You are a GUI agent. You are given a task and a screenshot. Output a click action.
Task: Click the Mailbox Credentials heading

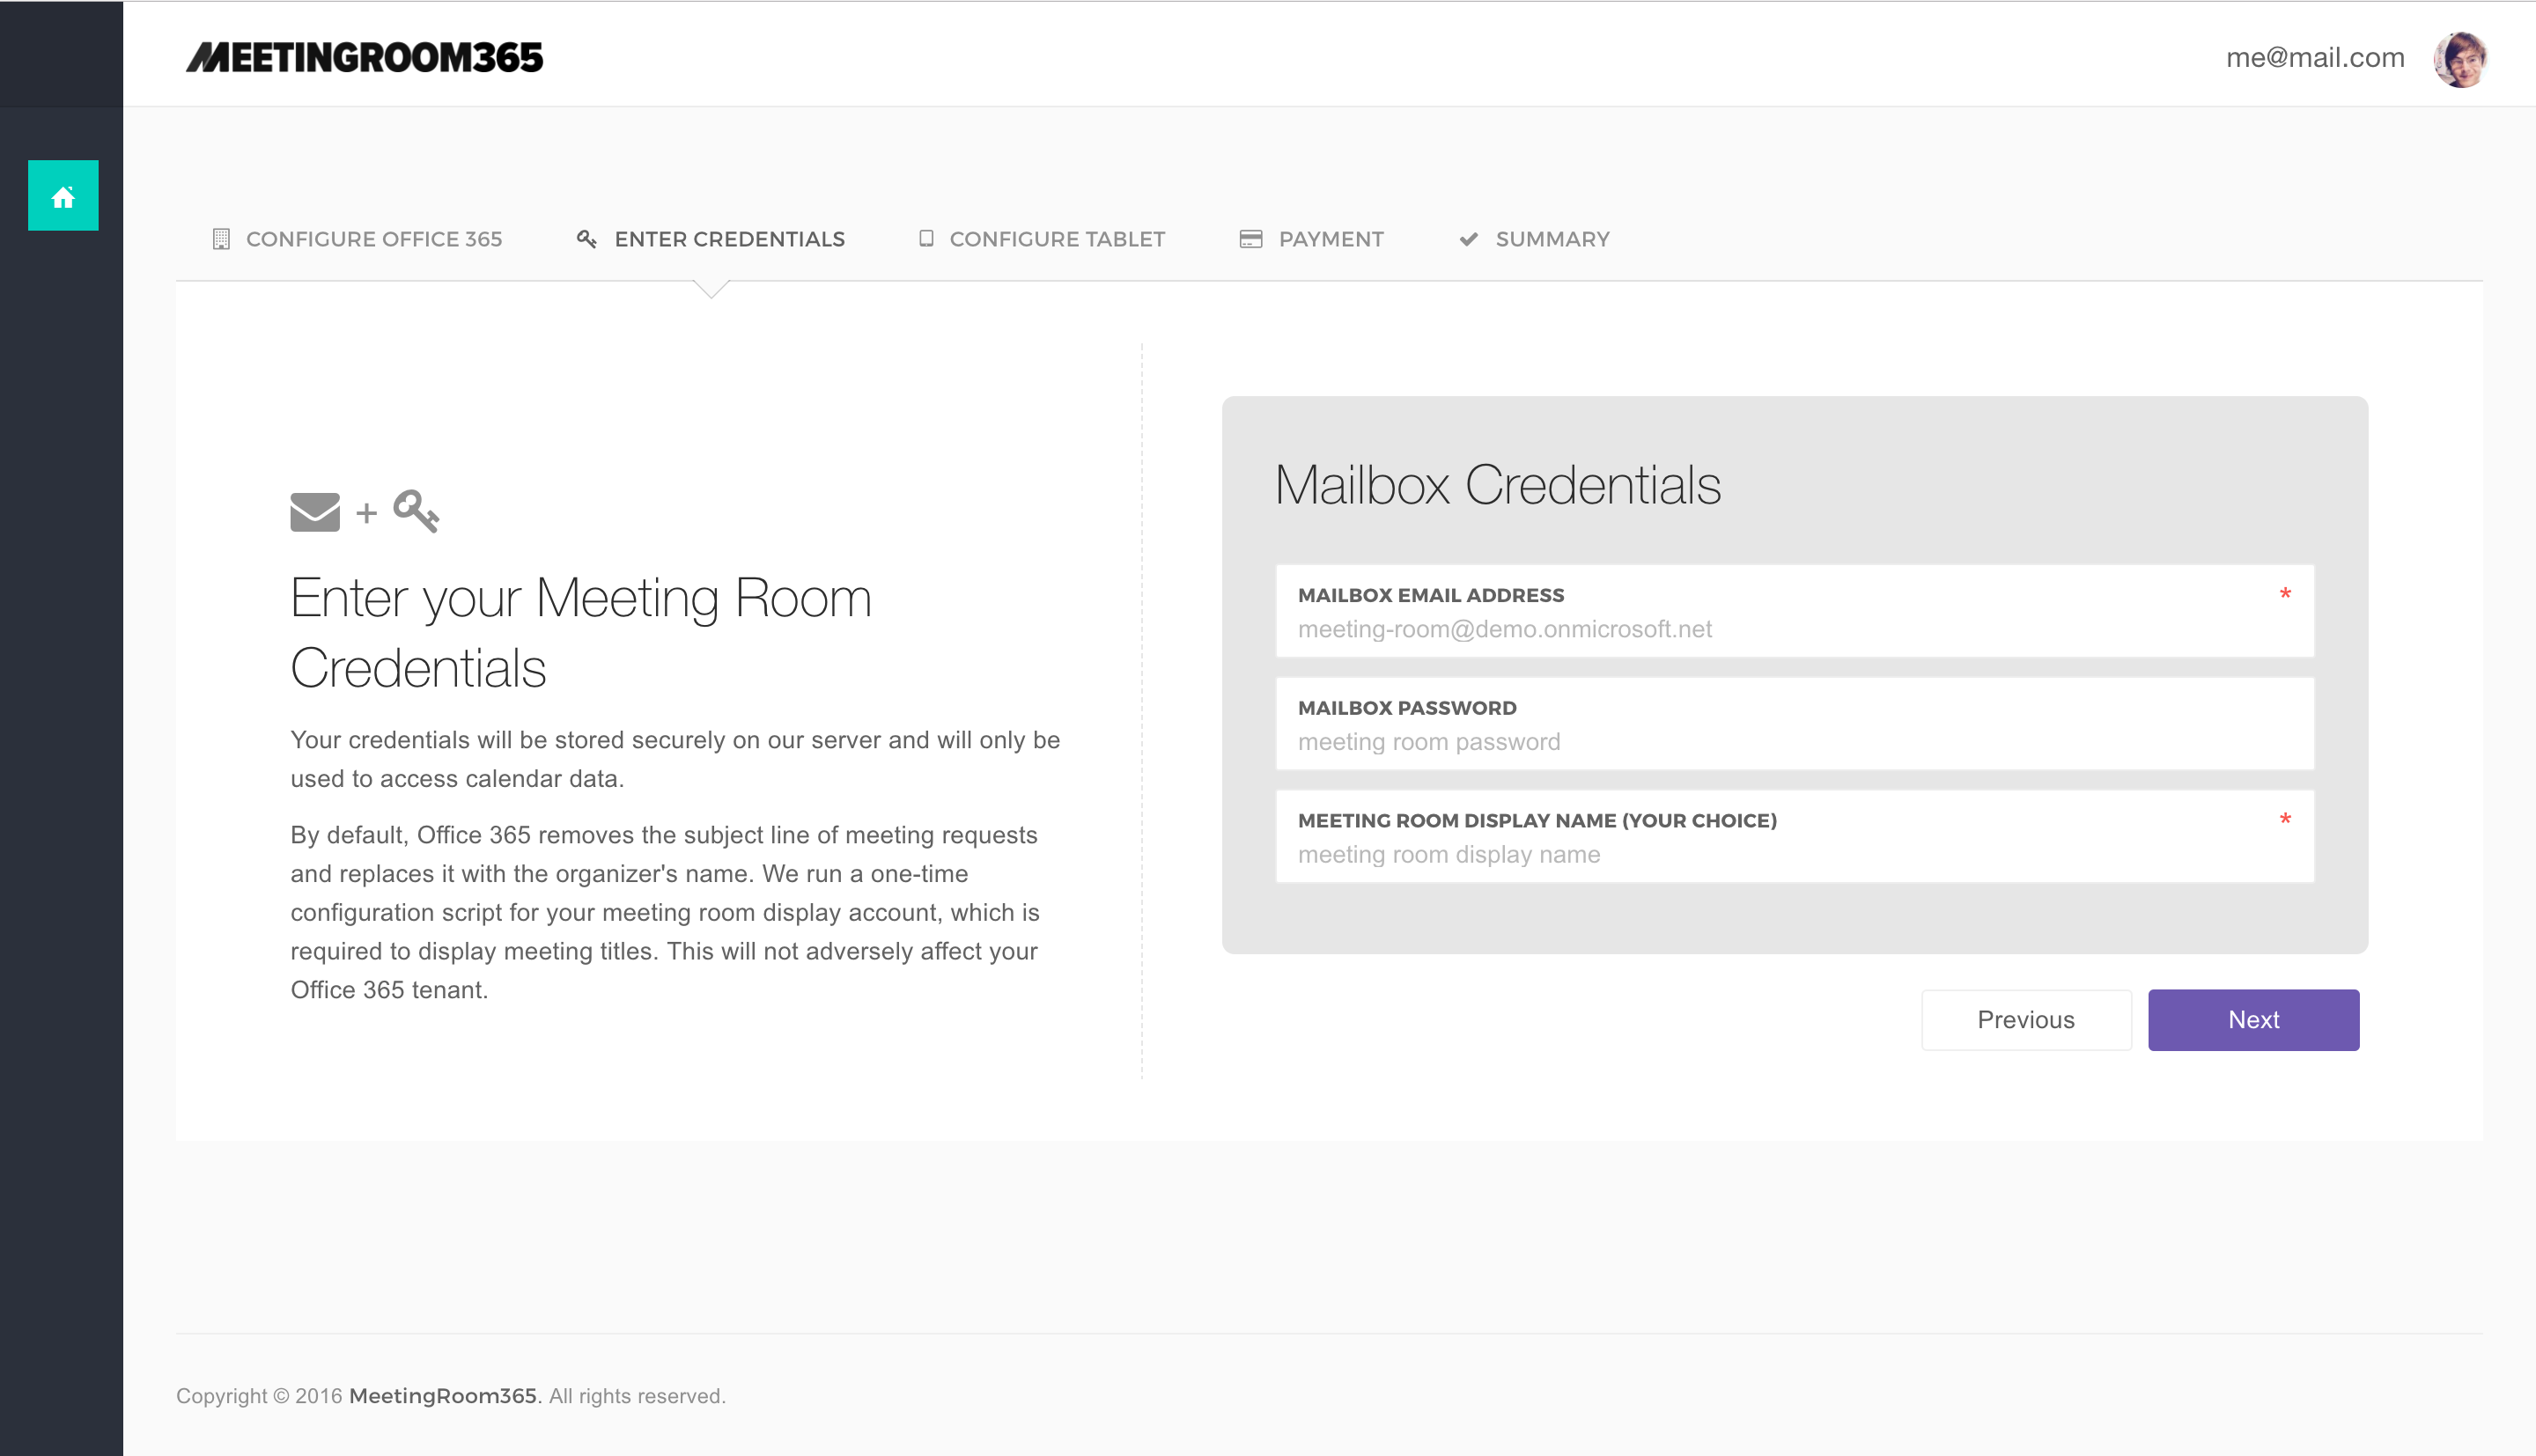pyautogui.click(x=1497, y=485)
